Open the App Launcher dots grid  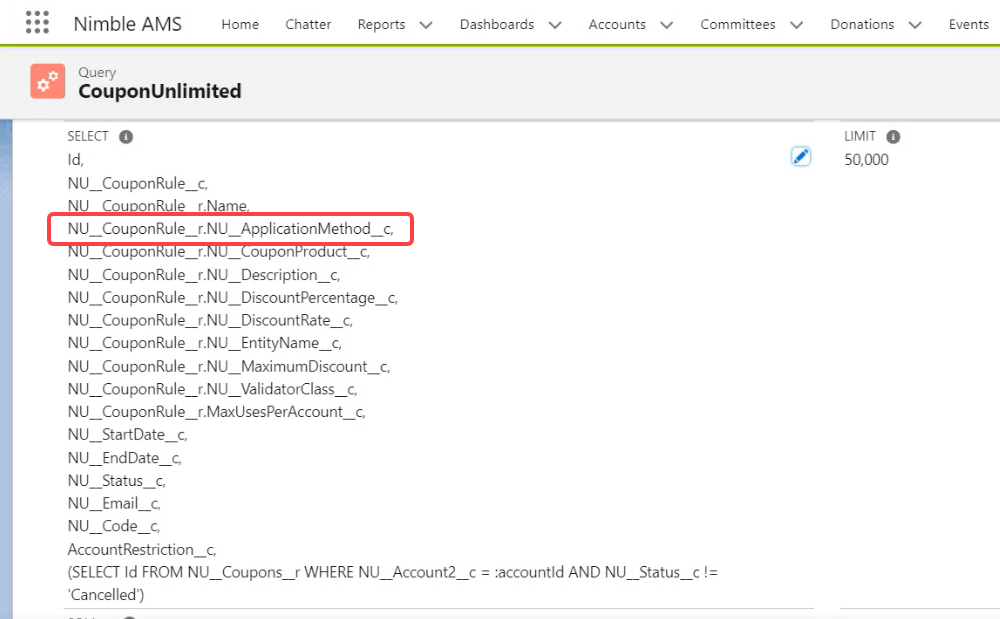point(37,23)
